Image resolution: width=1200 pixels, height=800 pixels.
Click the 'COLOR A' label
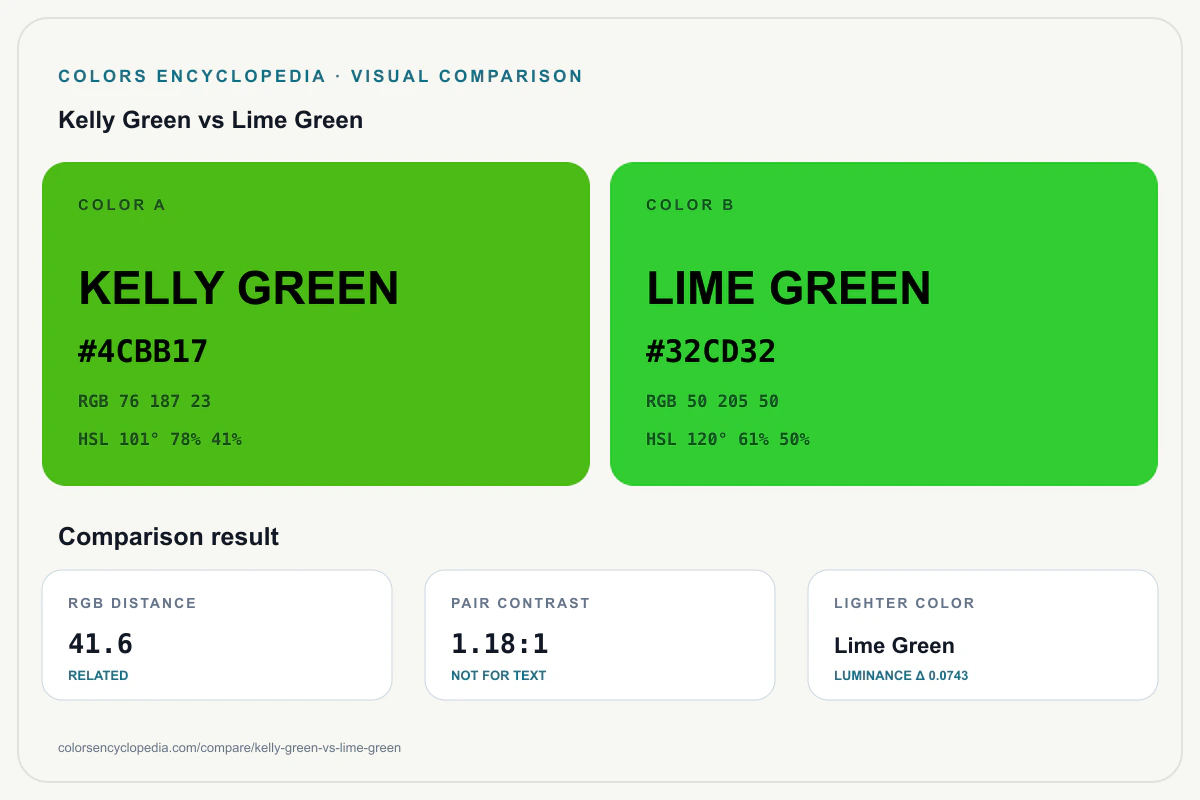[122, 205]
